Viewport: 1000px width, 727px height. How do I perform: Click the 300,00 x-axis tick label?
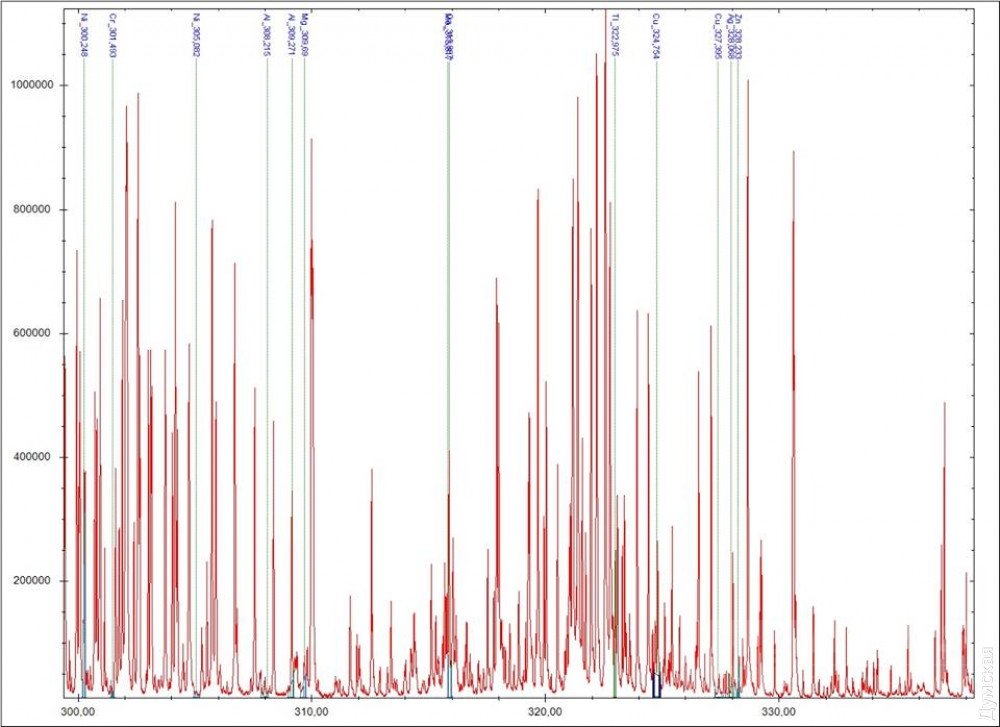[x=78, y=712]
